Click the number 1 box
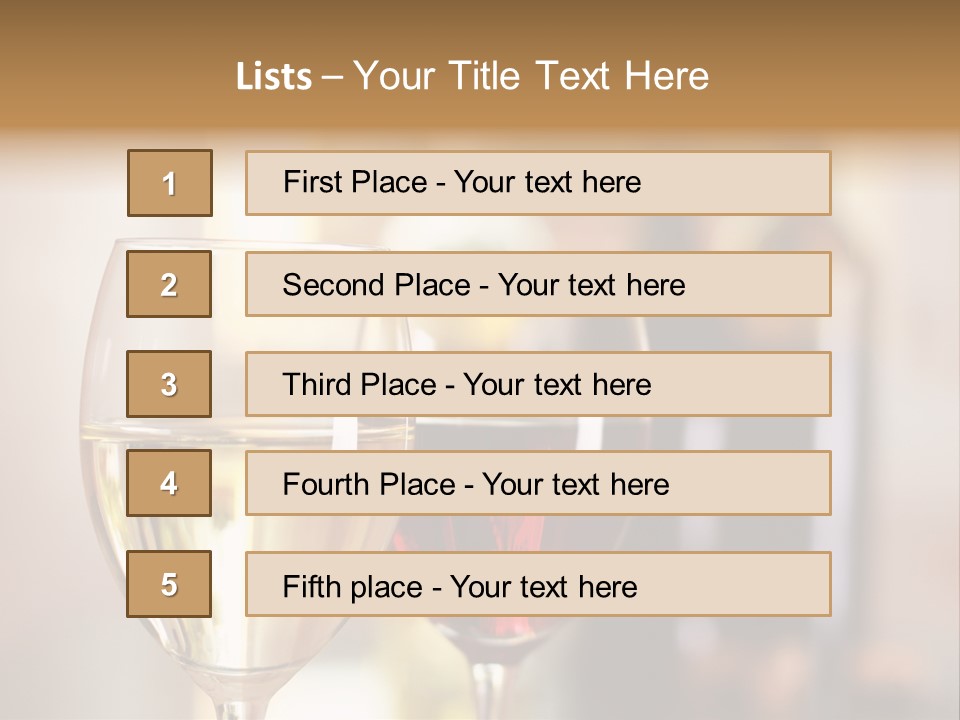This screenshot has width=960, height=720. pos(170,183)
